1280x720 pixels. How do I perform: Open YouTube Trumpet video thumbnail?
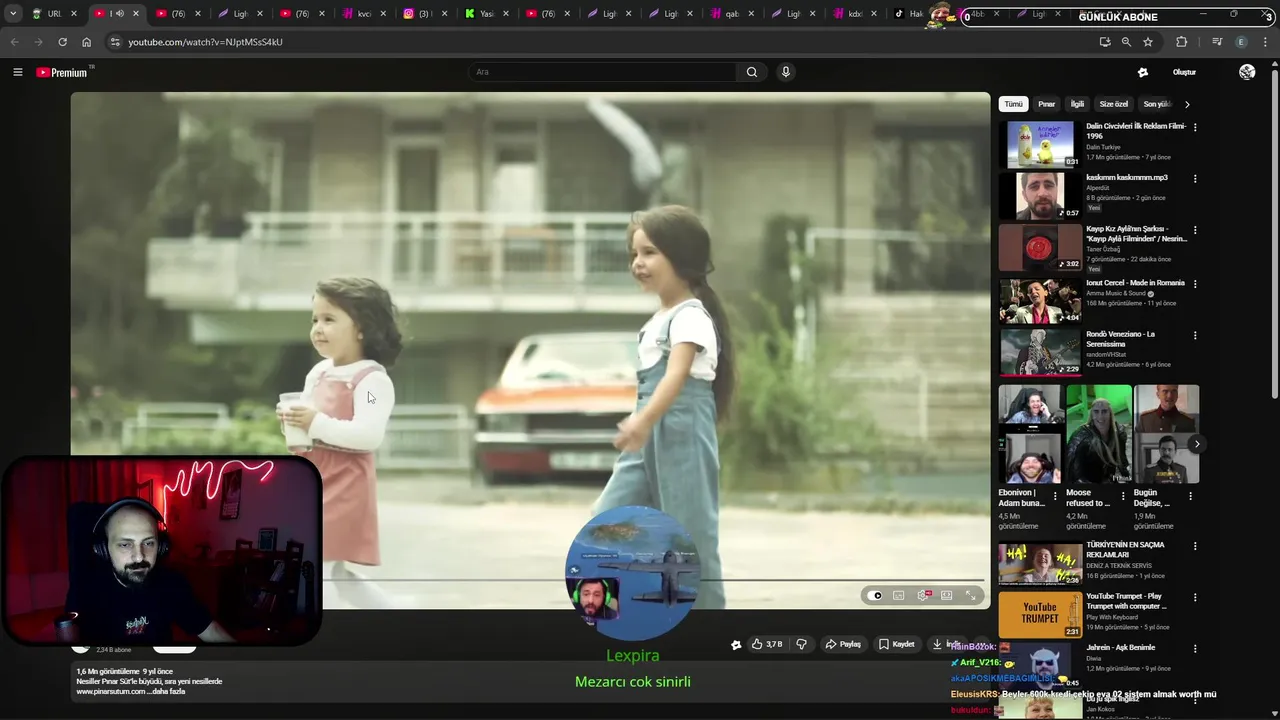click(1040, 615)
